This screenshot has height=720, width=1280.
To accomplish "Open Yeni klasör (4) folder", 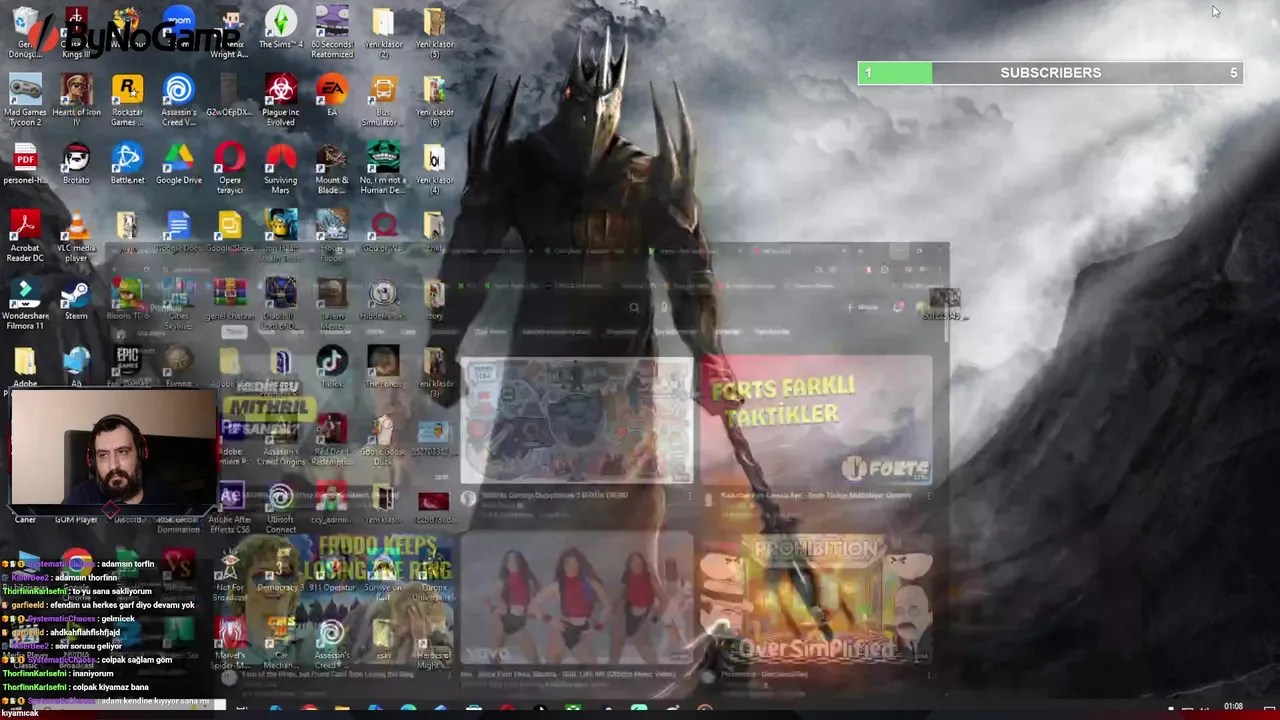I will pos(434,168).
